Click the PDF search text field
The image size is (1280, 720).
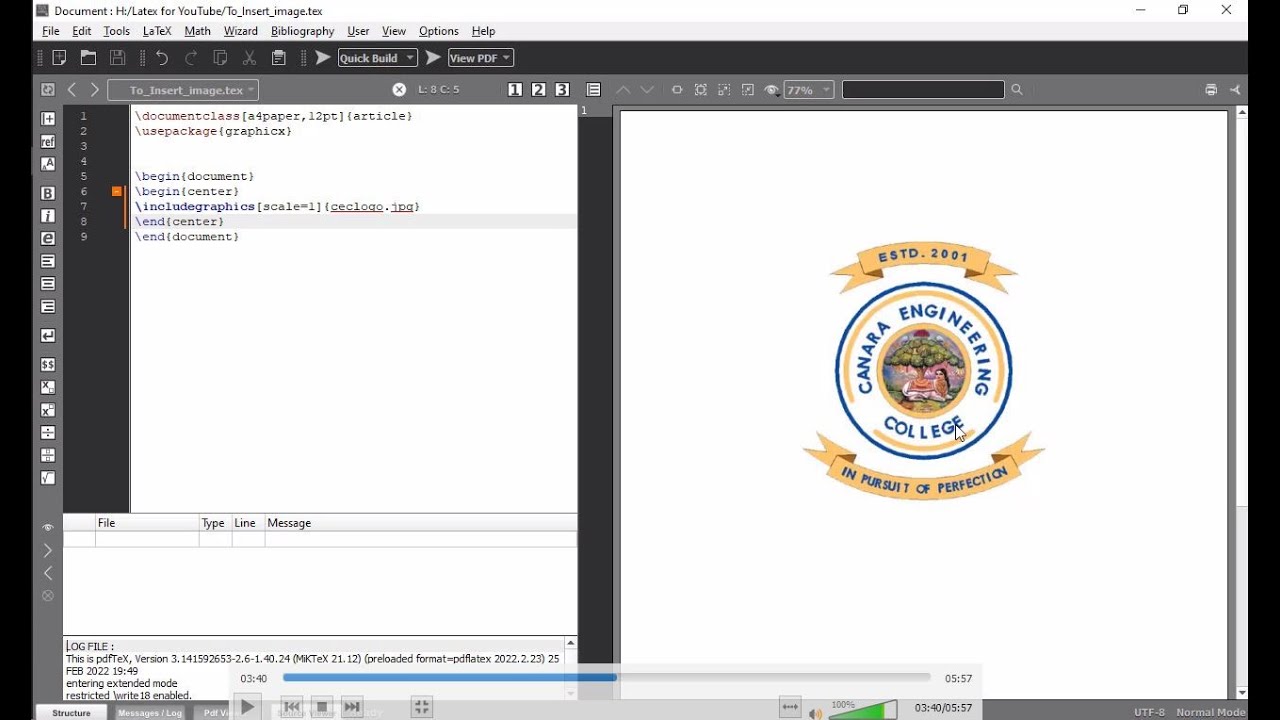point(923,90)
